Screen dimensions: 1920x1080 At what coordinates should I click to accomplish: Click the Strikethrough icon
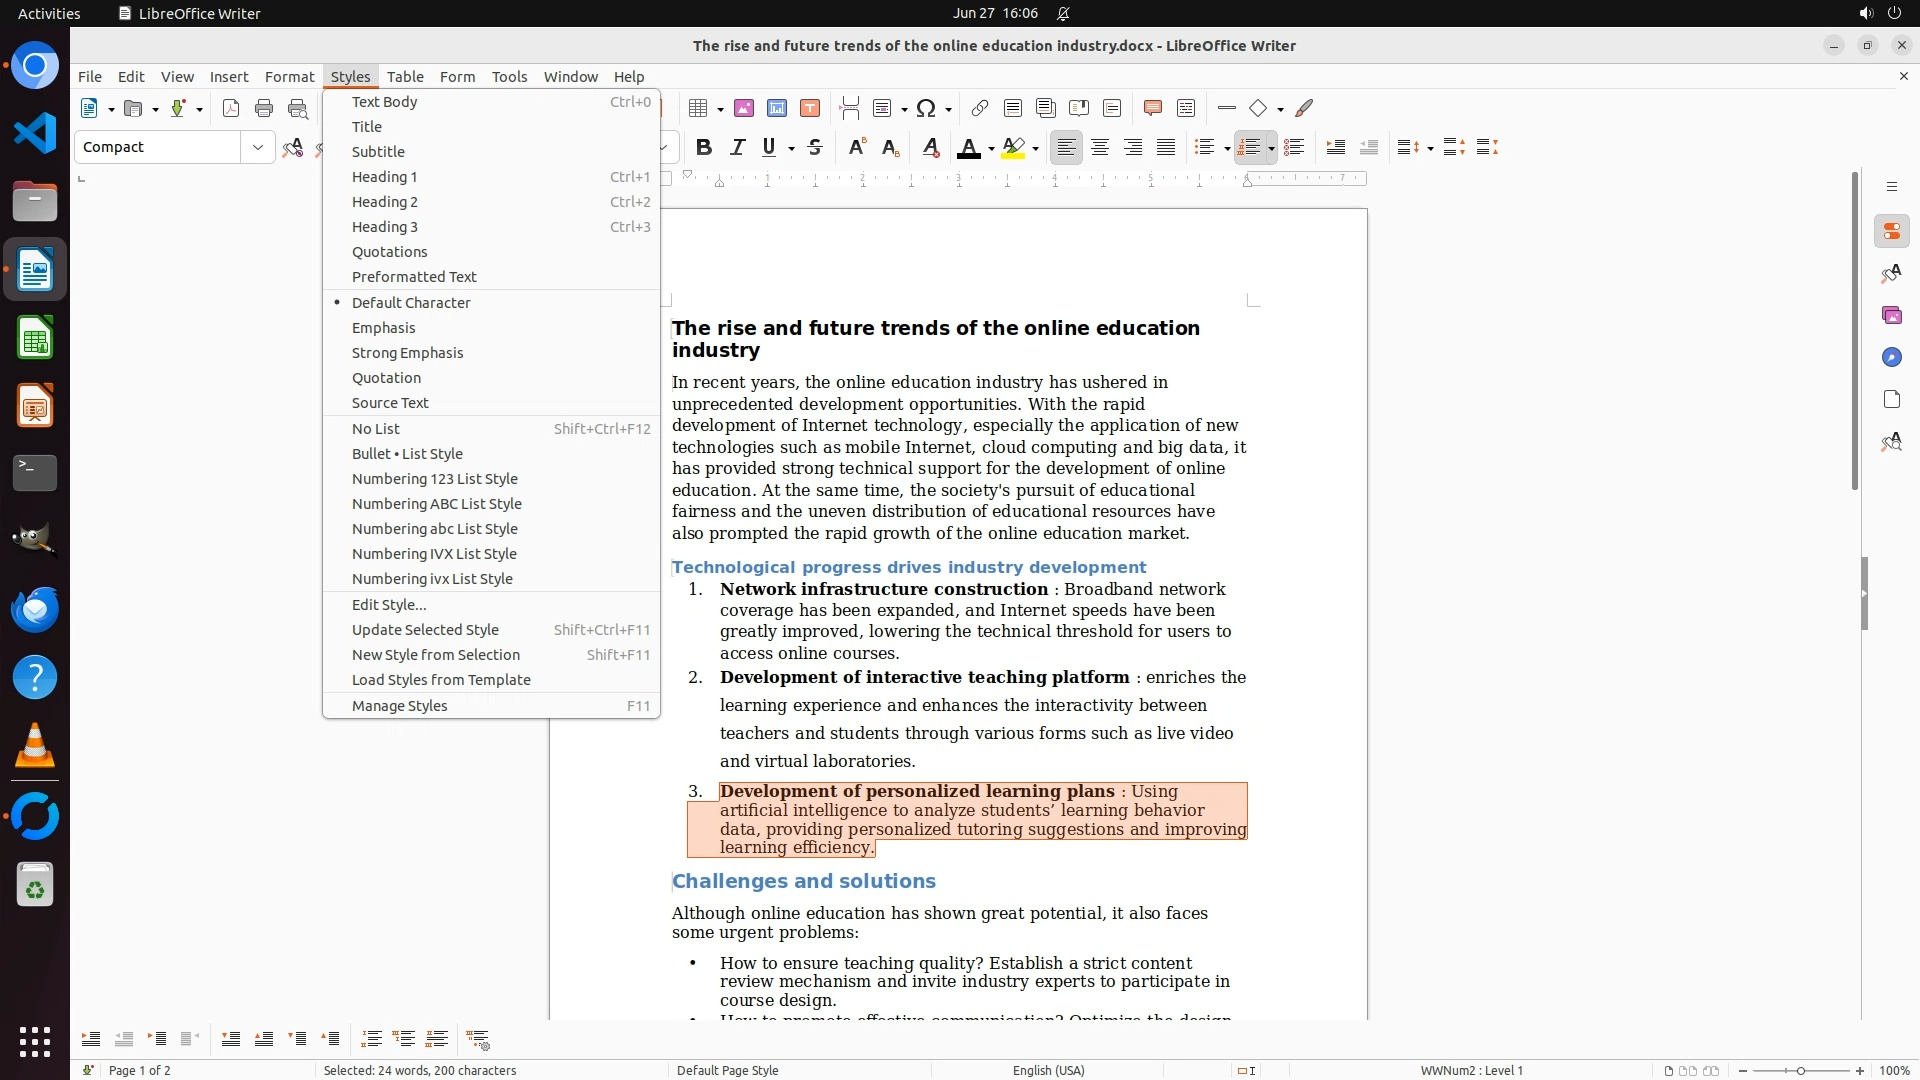pos(815,148)
